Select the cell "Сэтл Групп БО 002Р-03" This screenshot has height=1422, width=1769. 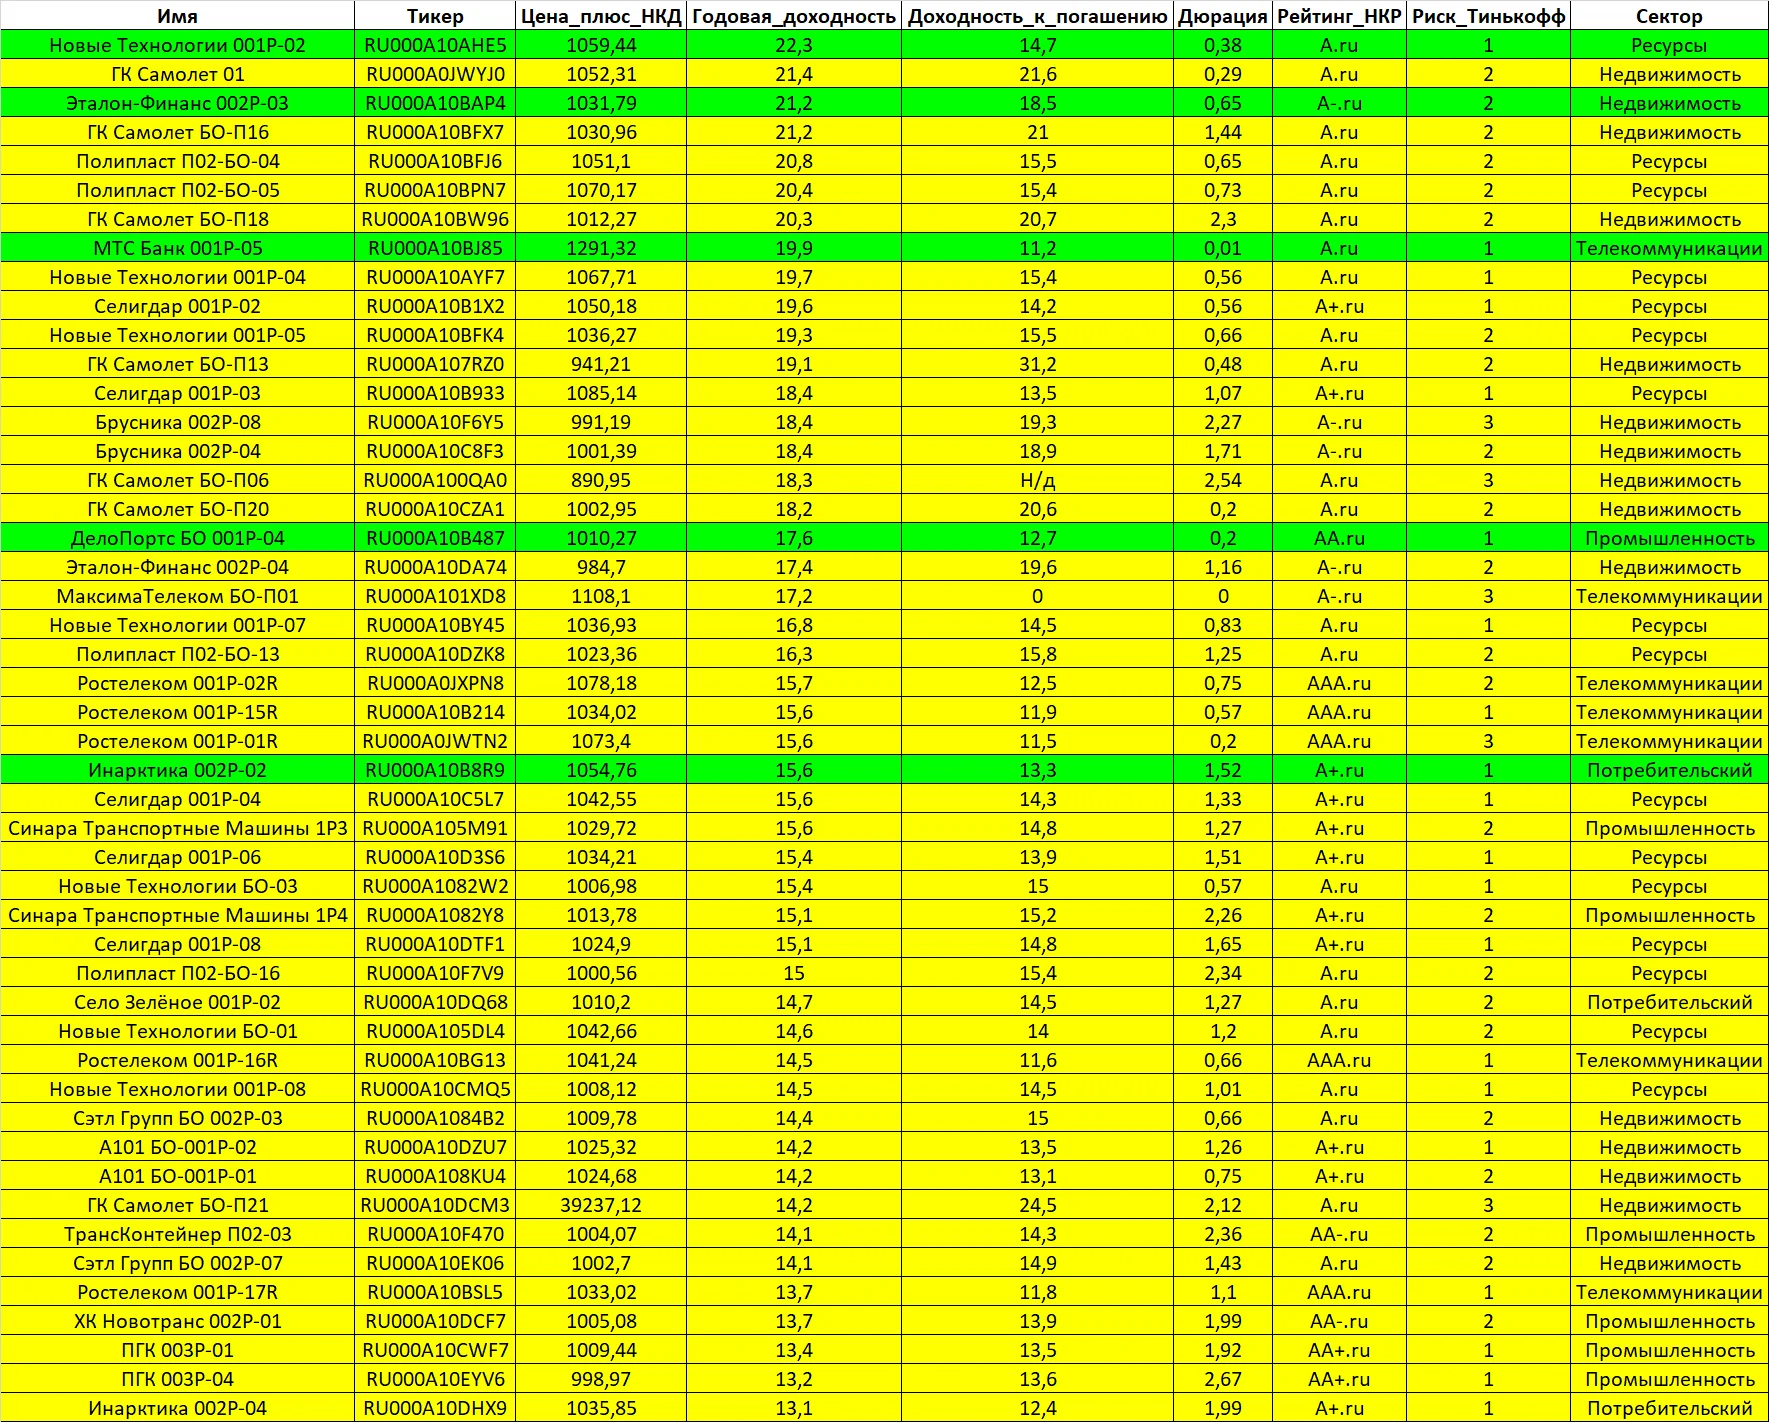tap(177, 1118)
